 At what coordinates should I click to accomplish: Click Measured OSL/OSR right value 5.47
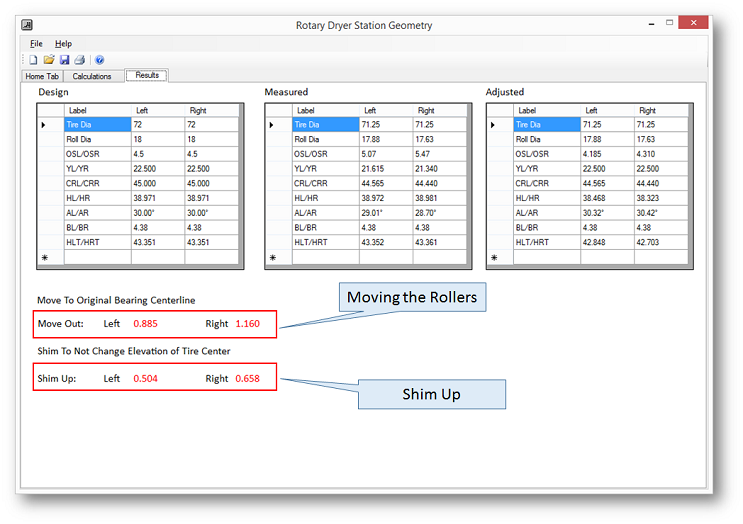point(439,154)
